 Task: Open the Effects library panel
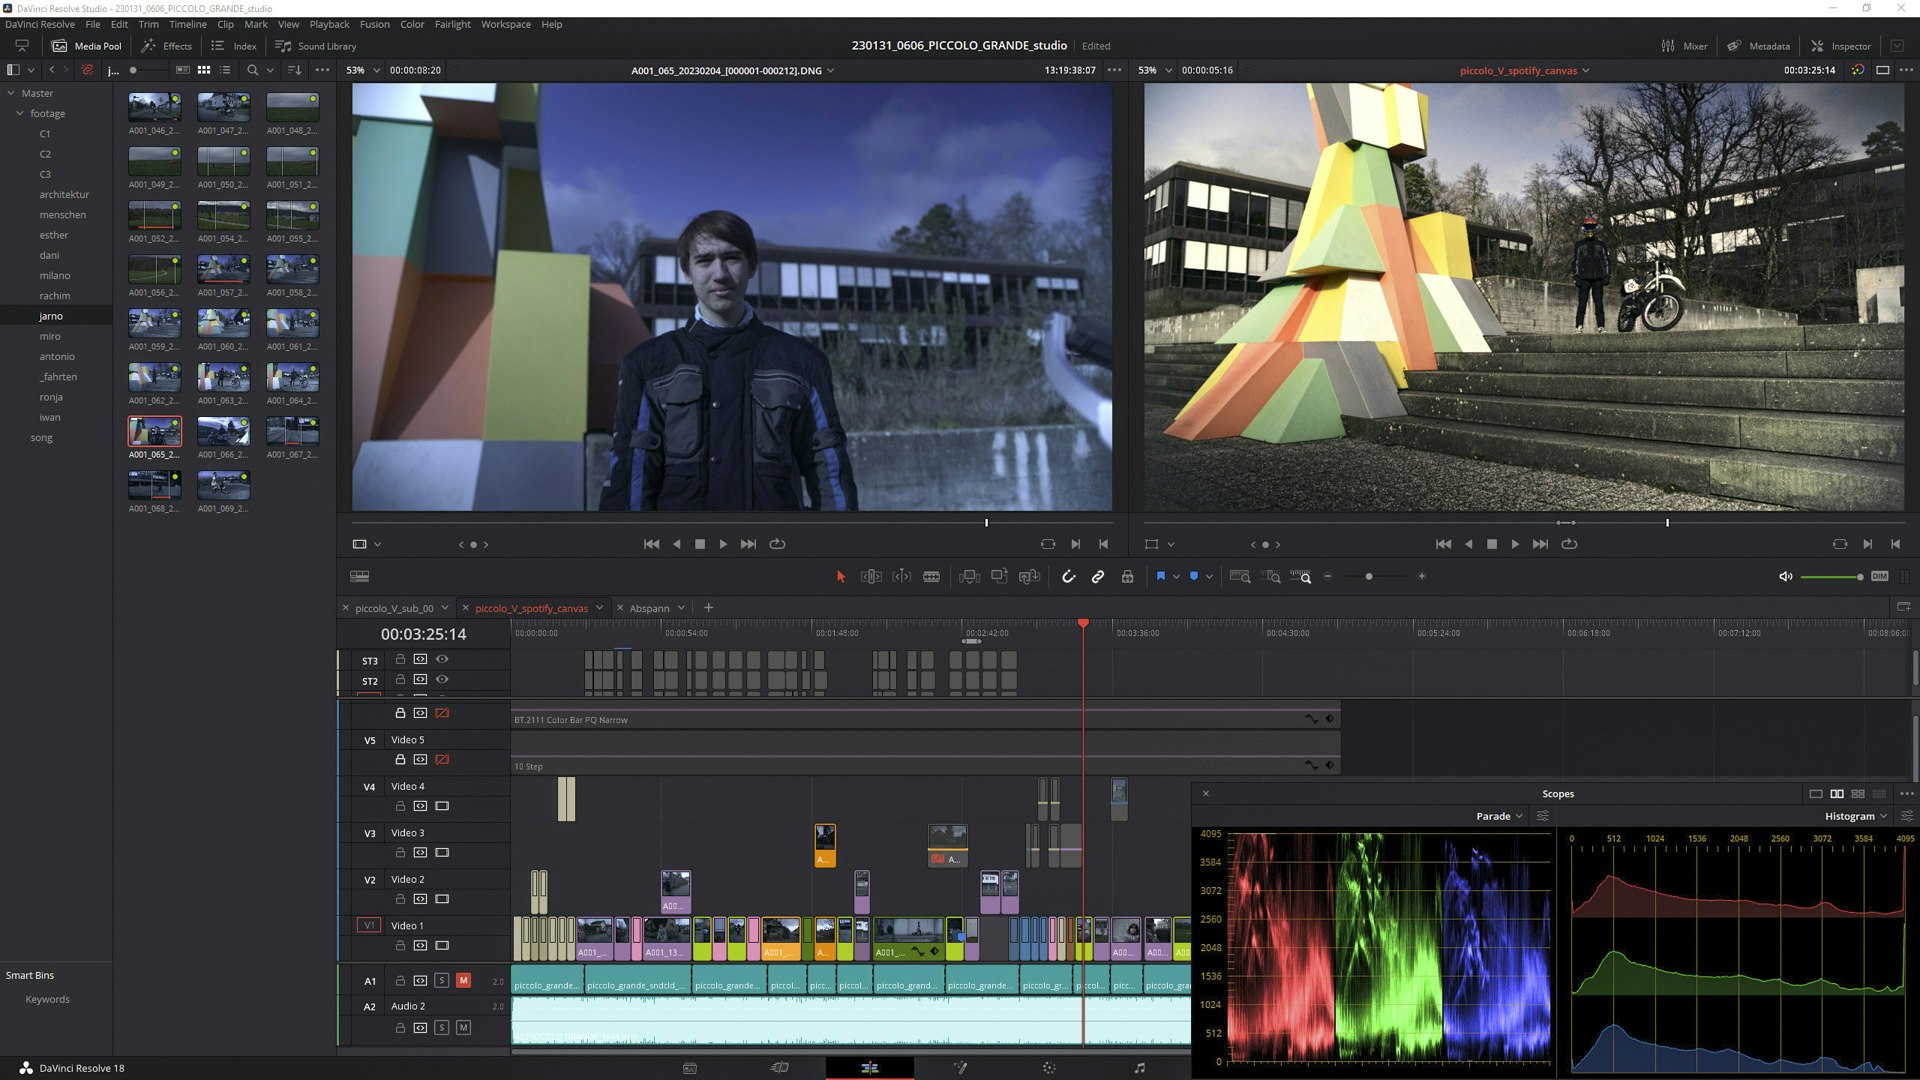pyautogui.click(x=168, y=46)
